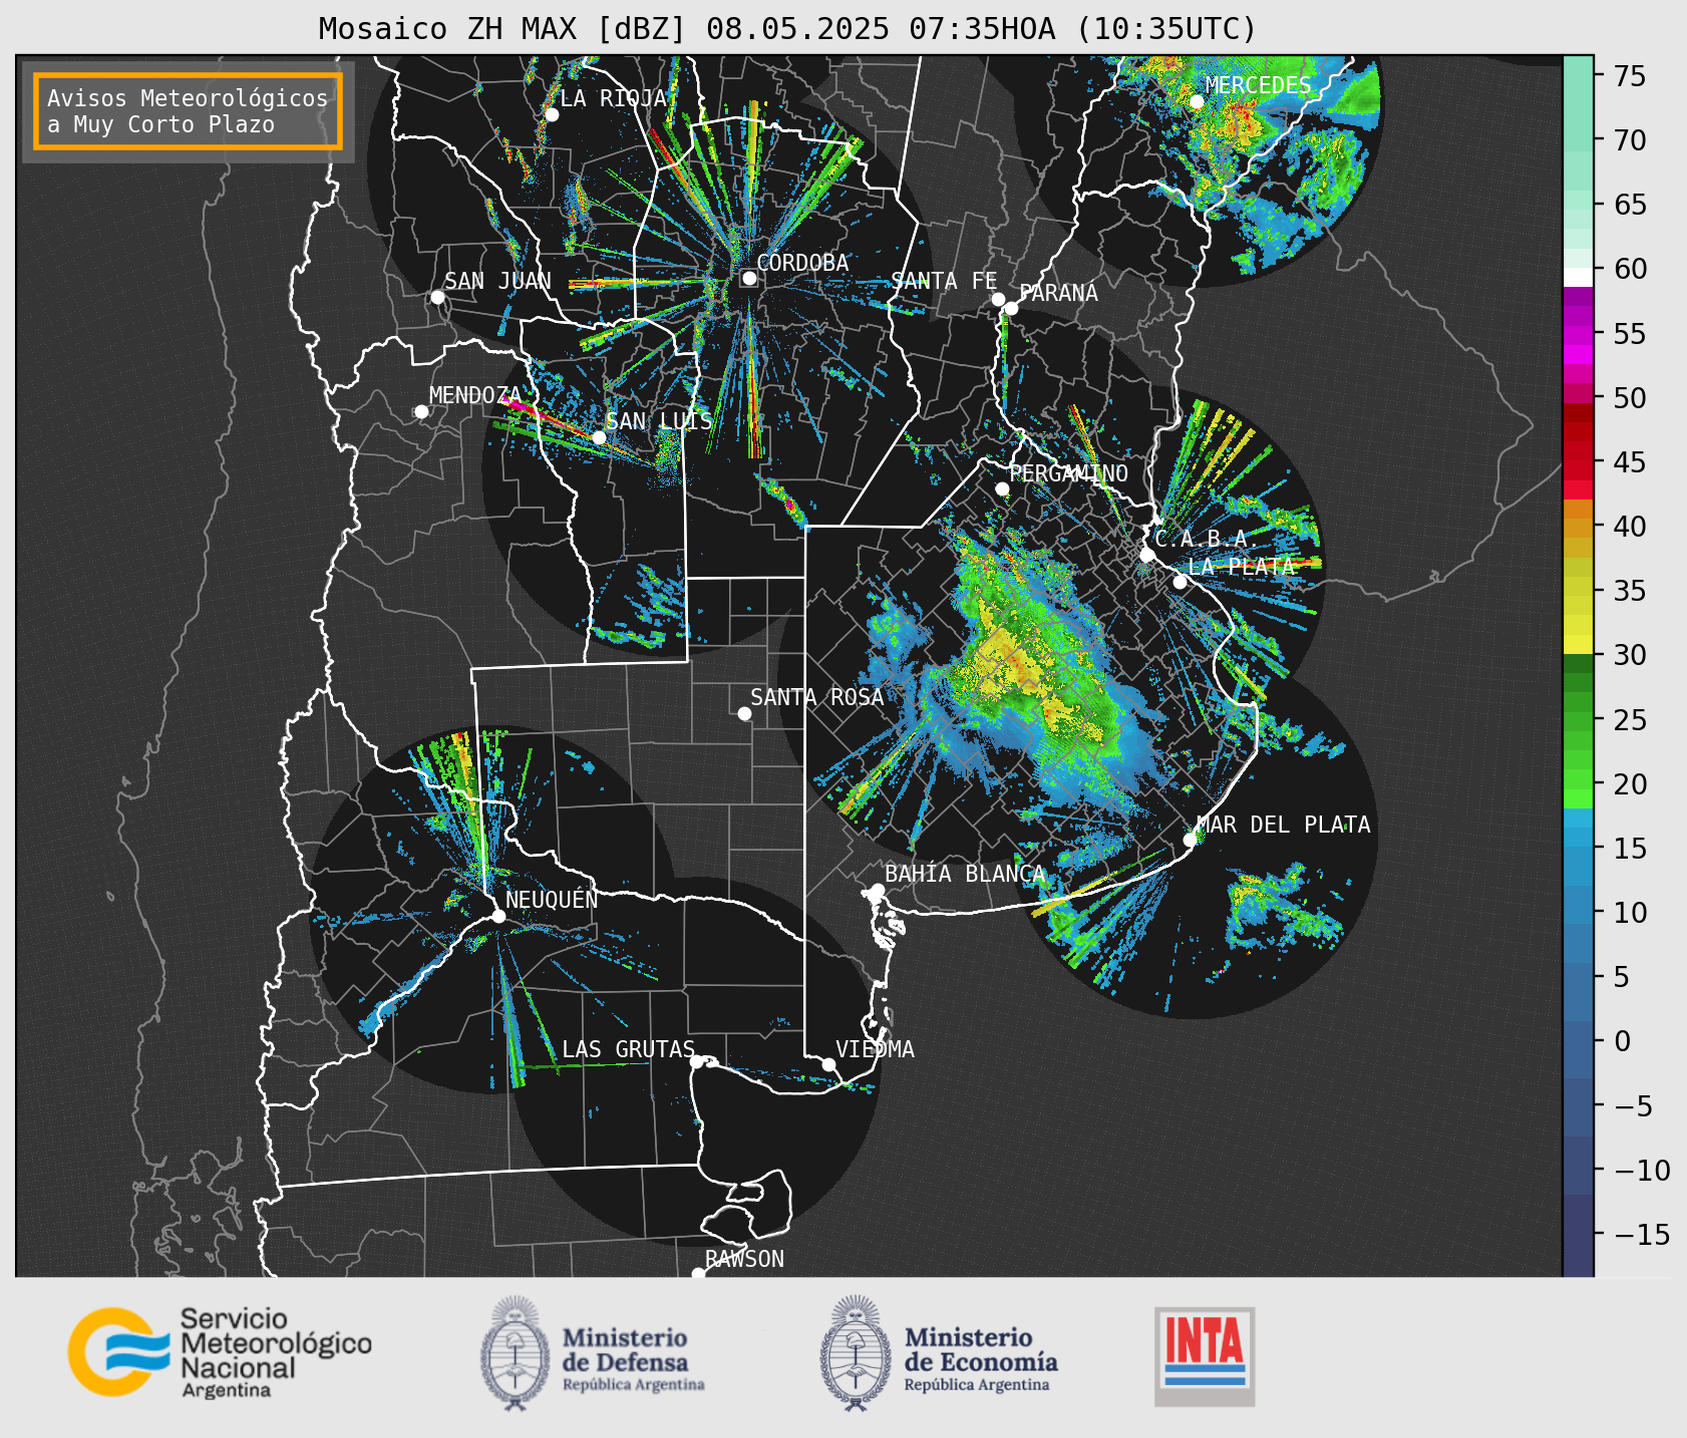Click the NEUQUÉN label
This screenshot has width=1687, height=1438.
552,899
